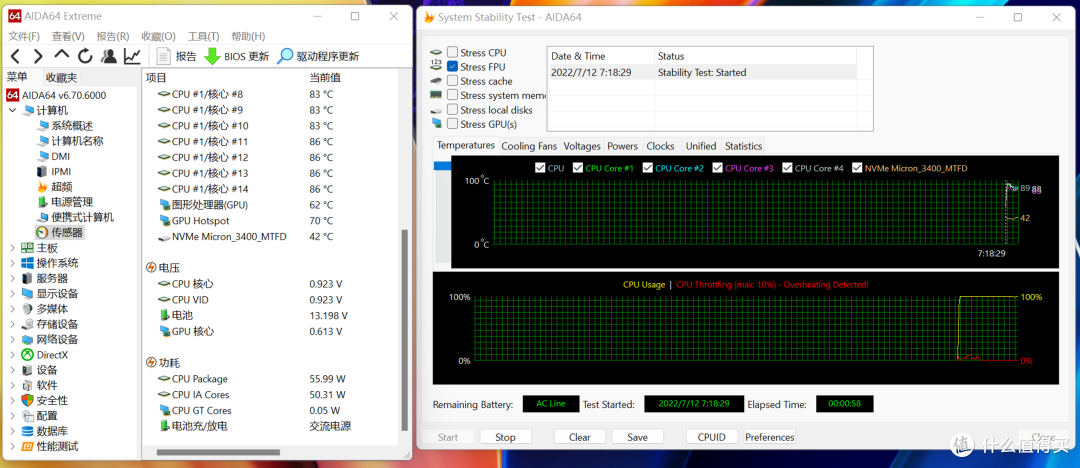
Task: Click the 主板 motherboard icon
Action: [x=28, y=248]
